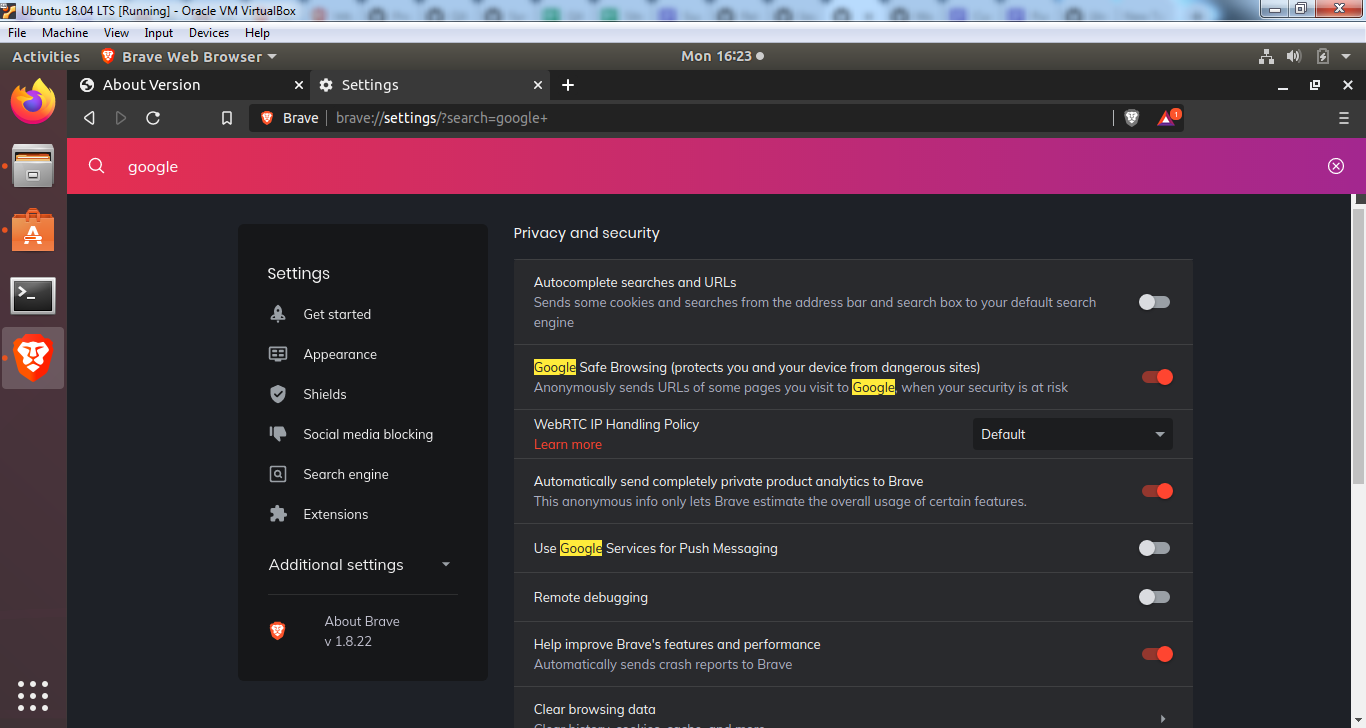
Task: Click the Social media blocking thumbs-down icon
Action: (278, 434)
